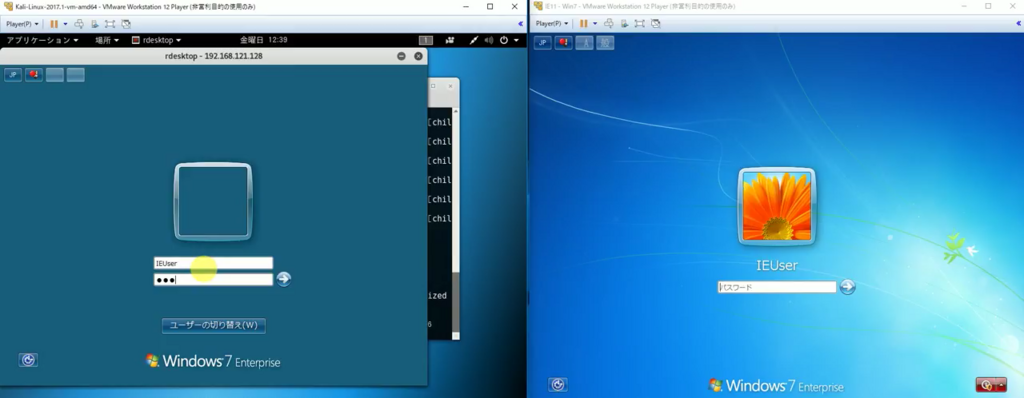The width and height of the screenshot is (1024, 398).
Task: Collapse the Kali VMware toolbar with blue chevron
Action: (x=520, y=24)
